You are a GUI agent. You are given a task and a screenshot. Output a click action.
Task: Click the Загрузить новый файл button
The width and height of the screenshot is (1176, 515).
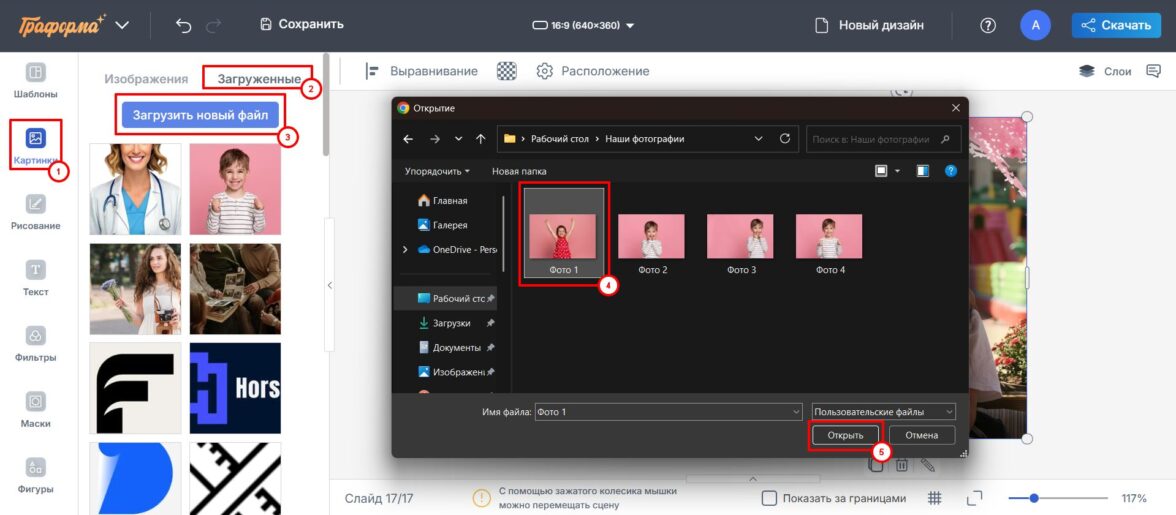click(x=200, y=115)
